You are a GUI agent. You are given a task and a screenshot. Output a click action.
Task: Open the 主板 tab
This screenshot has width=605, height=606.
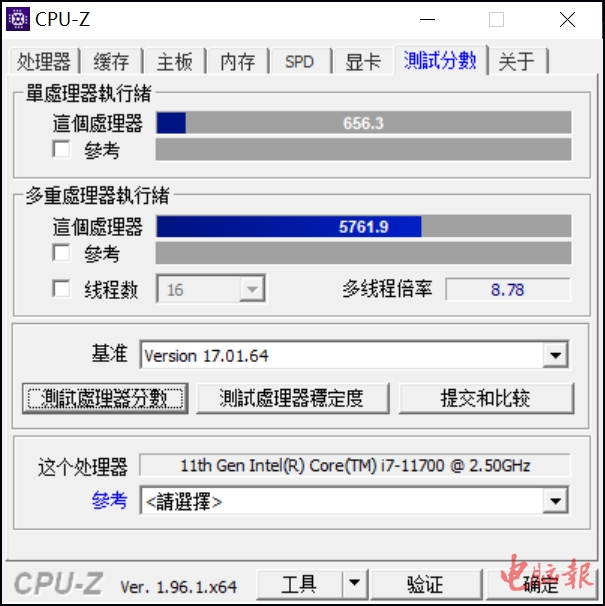tap(175, 61)
